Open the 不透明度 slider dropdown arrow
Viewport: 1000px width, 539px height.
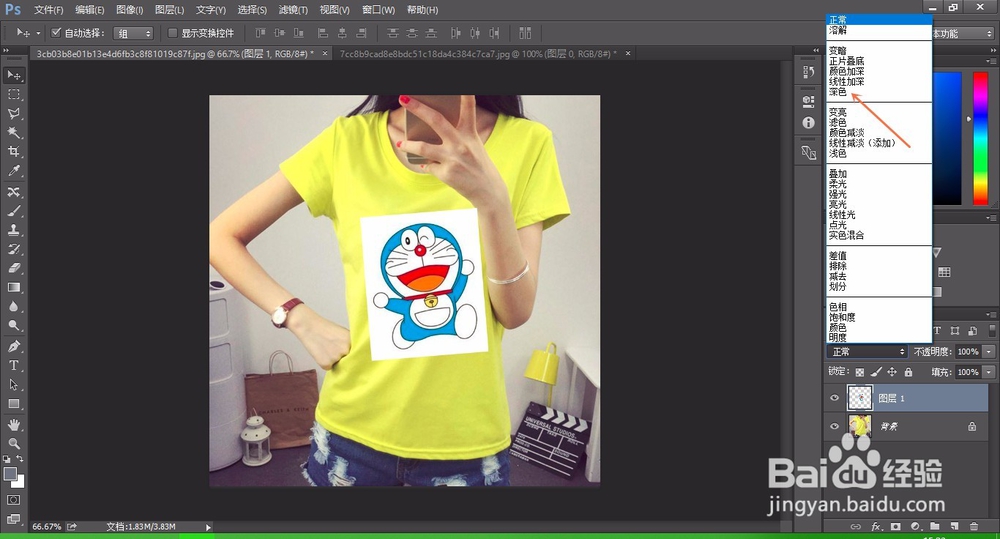(989, 351)
